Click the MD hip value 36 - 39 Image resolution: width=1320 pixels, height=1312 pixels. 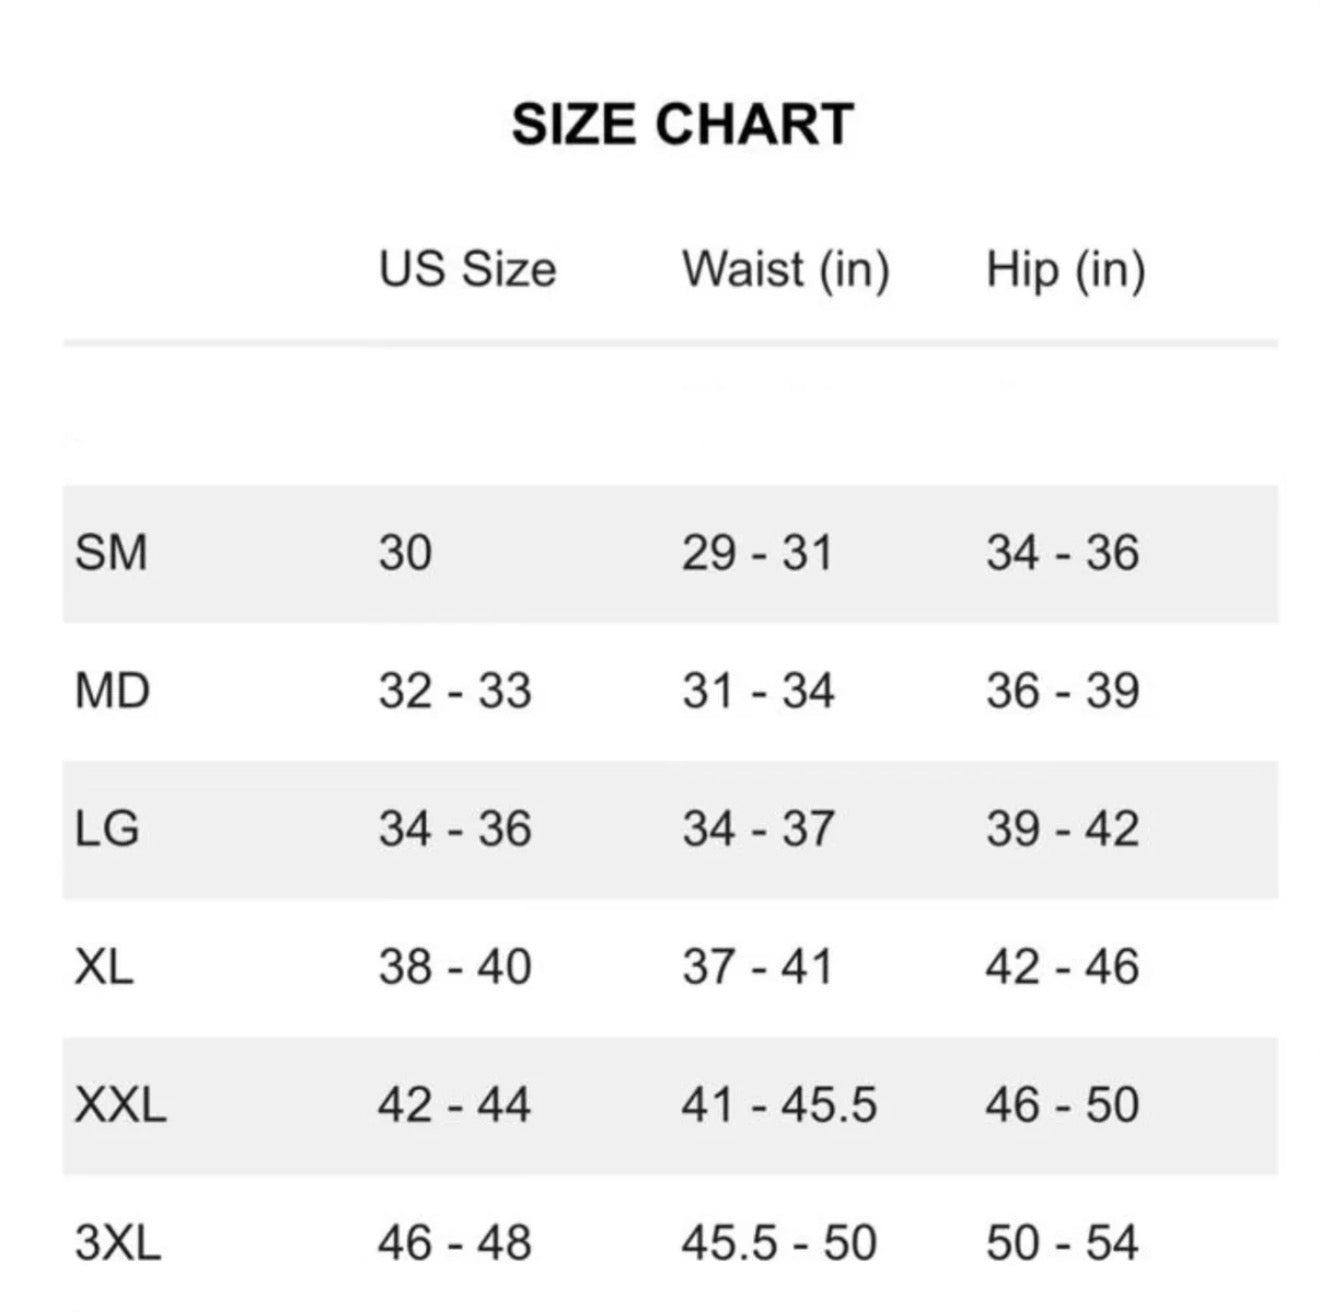click(1062, 691)
